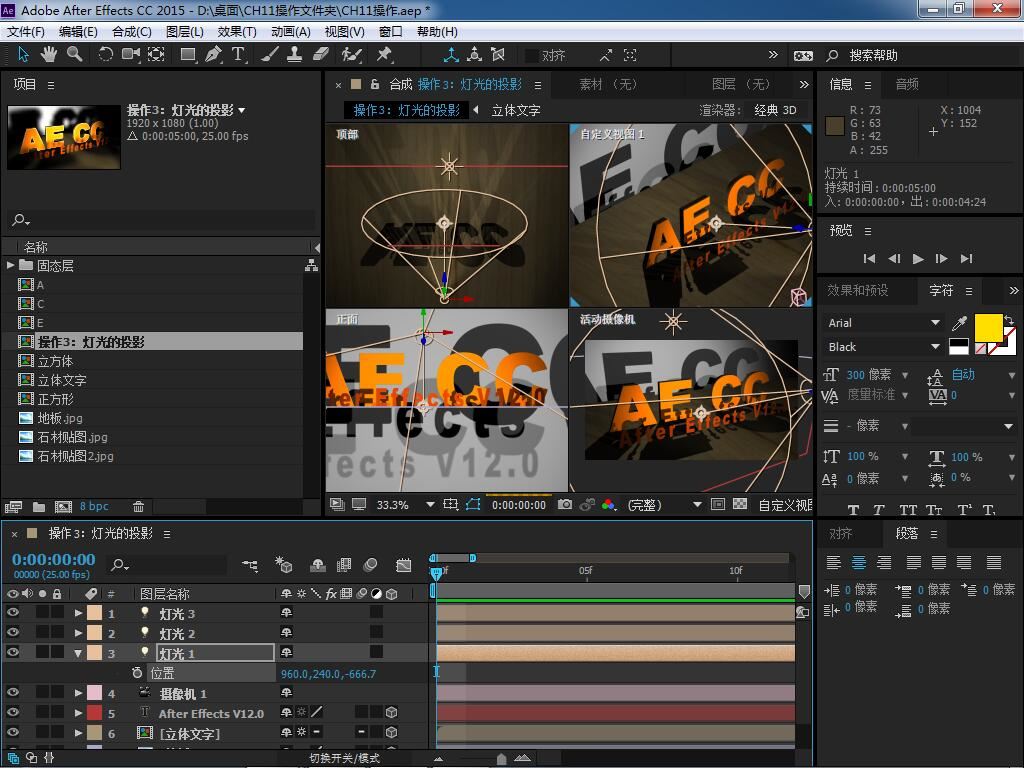
Task: Create a new folder in Project panel
Action: 39,507
